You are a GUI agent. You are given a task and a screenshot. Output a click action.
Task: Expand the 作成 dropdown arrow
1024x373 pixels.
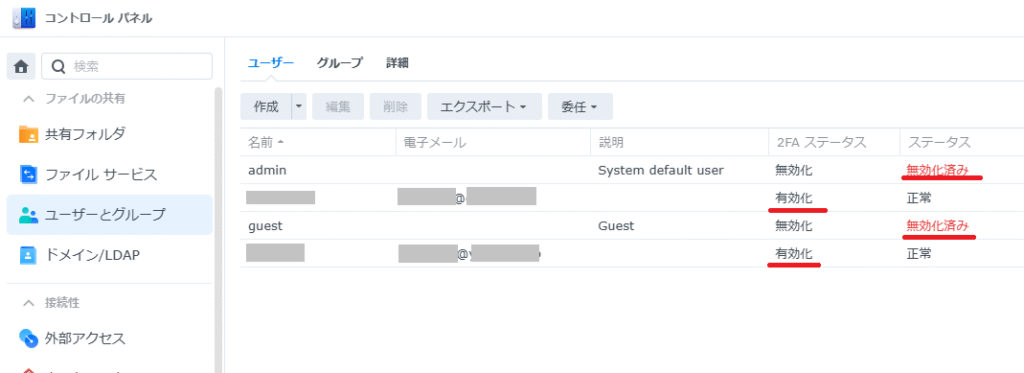click(299, 106)
